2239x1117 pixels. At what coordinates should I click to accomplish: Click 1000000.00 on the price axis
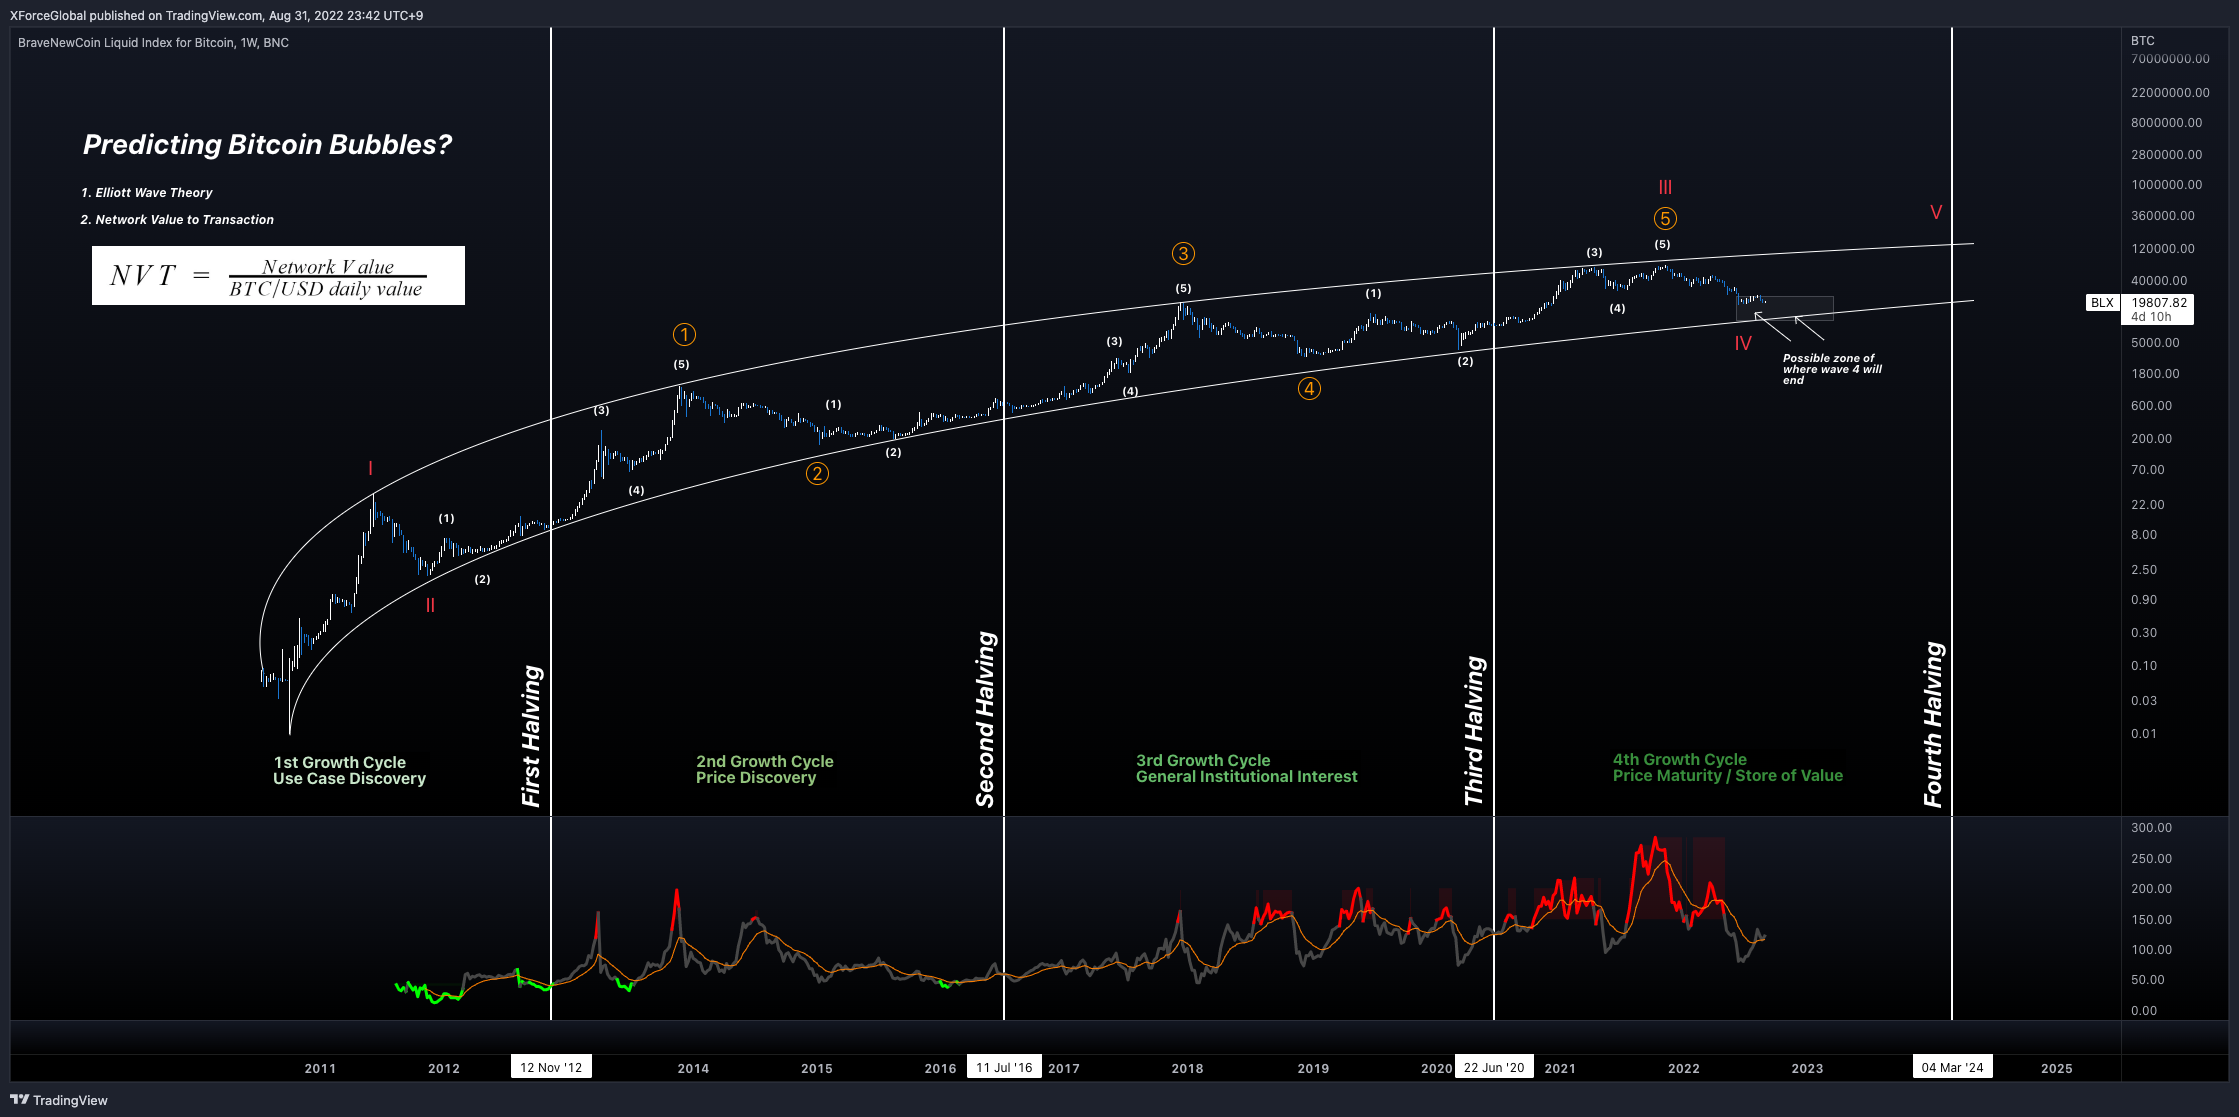(x=2167, y=185)
